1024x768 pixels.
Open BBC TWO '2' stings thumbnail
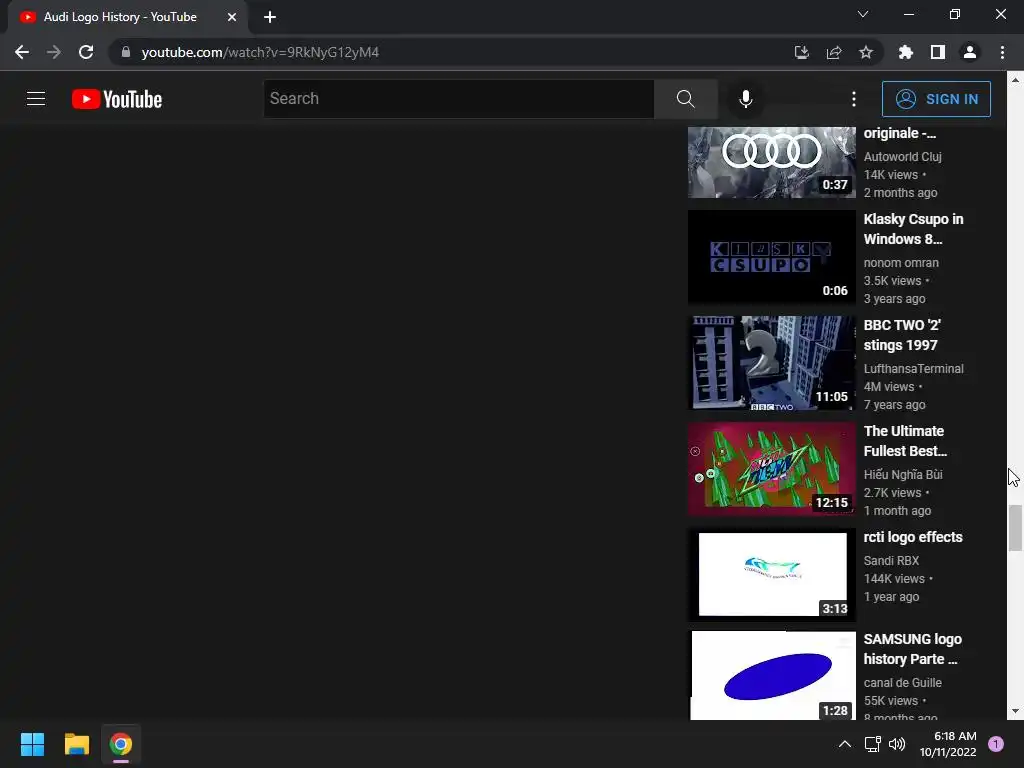(x=772, y=363)
